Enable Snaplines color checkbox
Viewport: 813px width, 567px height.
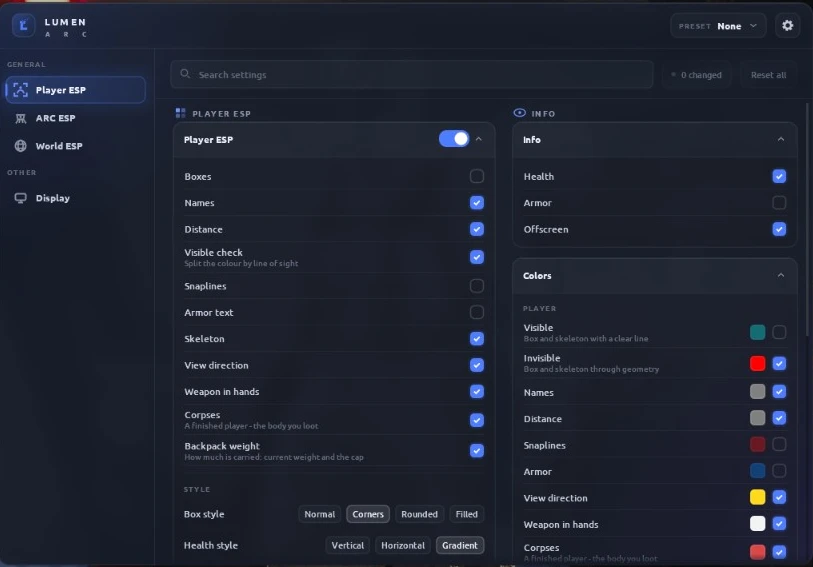point(779,444)
